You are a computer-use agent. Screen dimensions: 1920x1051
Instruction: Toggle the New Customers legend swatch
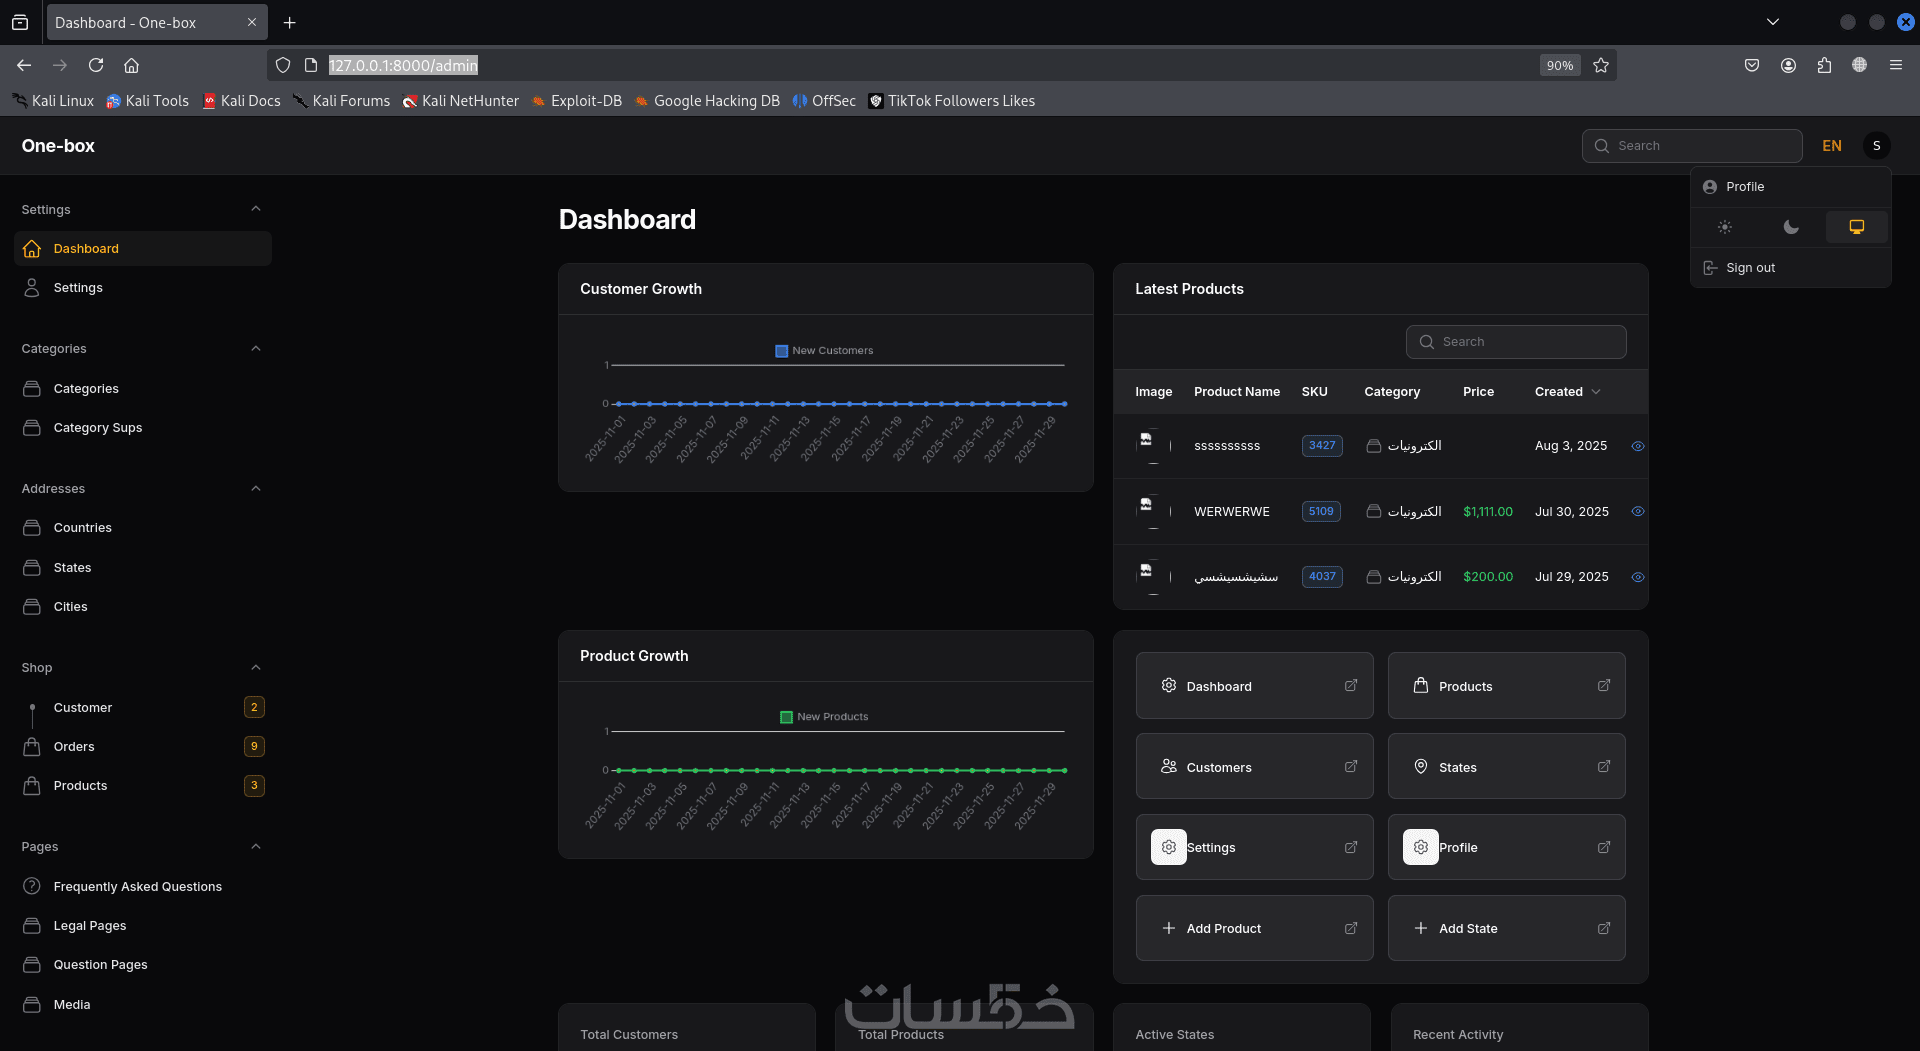coord(782,351)
